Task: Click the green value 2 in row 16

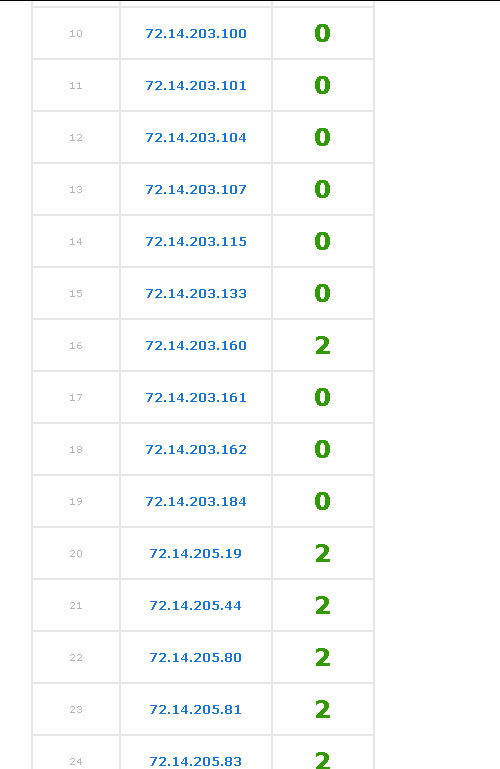Action: click(x=323, y=345)
